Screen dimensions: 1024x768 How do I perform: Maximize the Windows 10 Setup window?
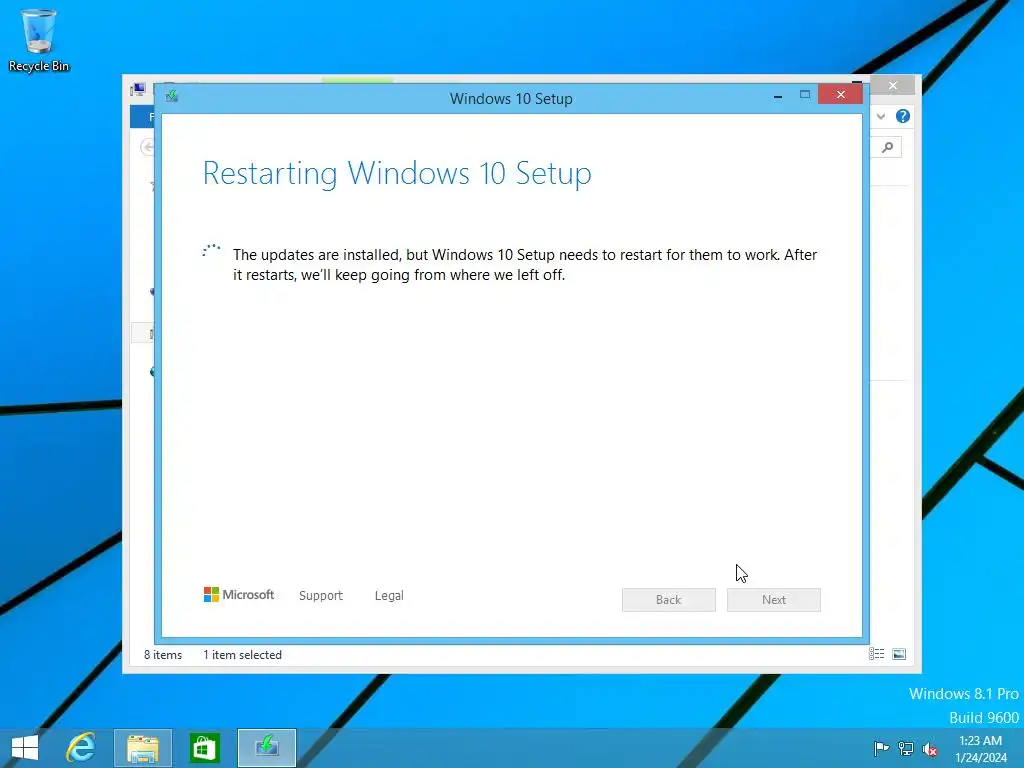805,95
